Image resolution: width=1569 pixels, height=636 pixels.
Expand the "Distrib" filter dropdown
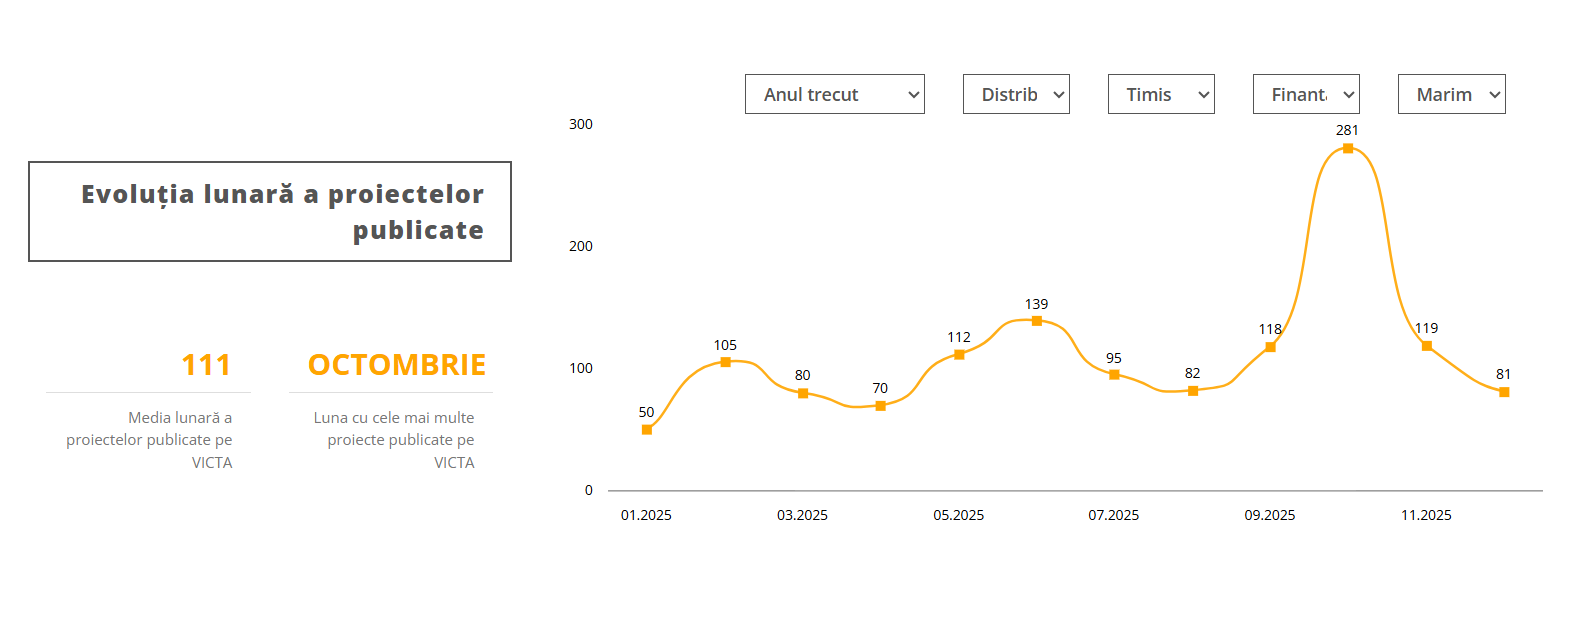click(1016, 94)
